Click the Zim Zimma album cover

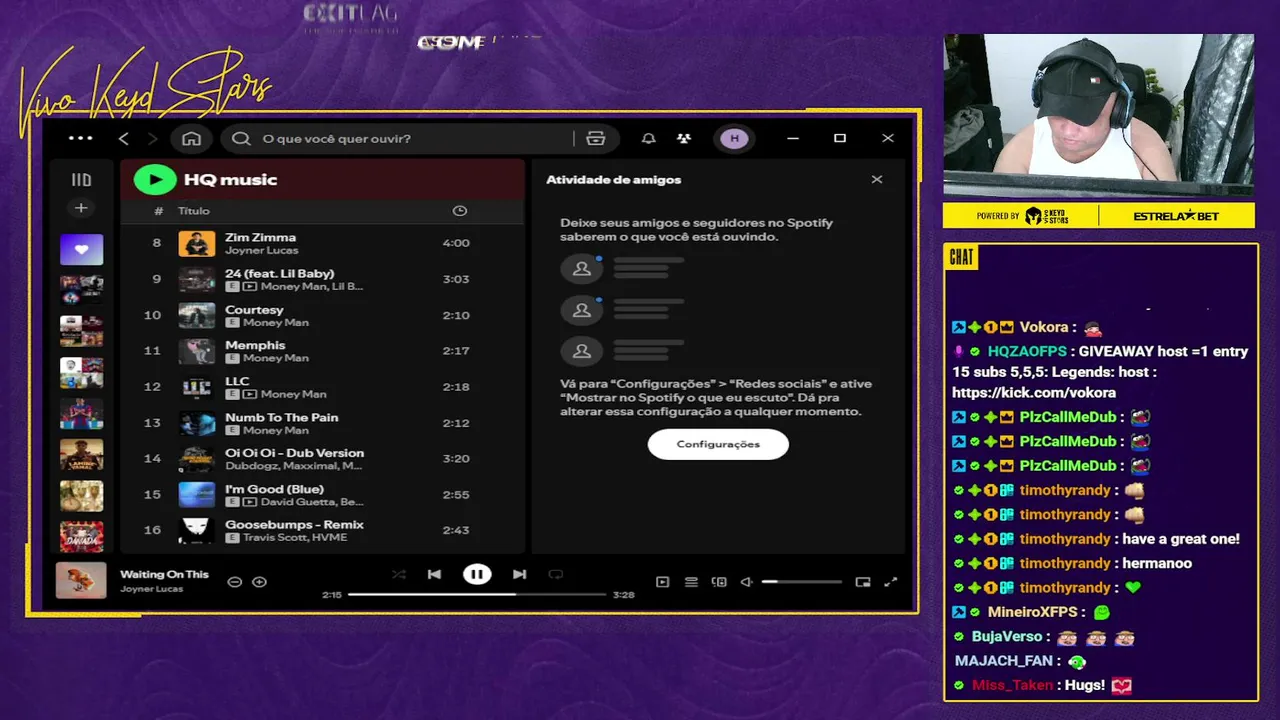[x=197, y=243]
